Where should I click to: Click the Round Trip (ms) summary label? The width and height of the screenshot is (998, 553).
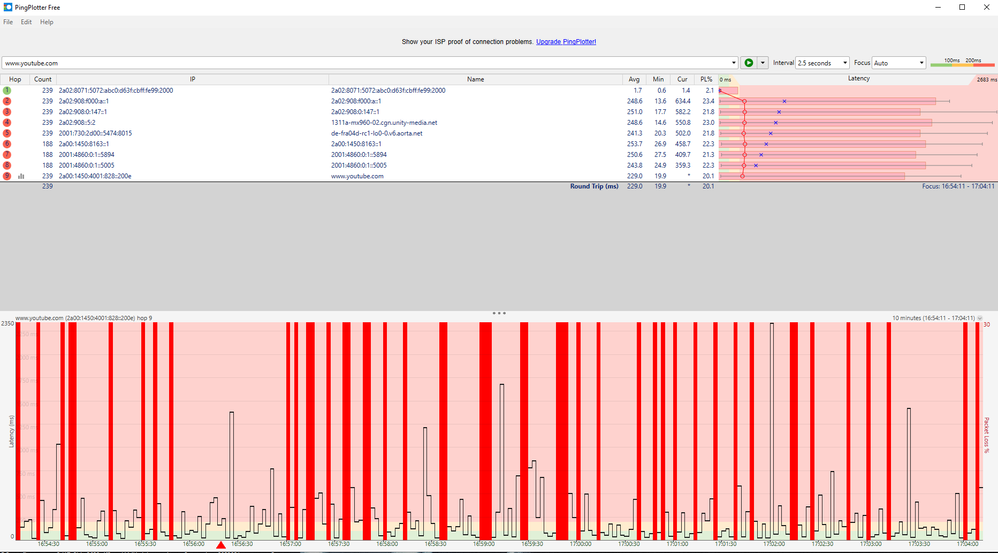(x=594, y=186)
